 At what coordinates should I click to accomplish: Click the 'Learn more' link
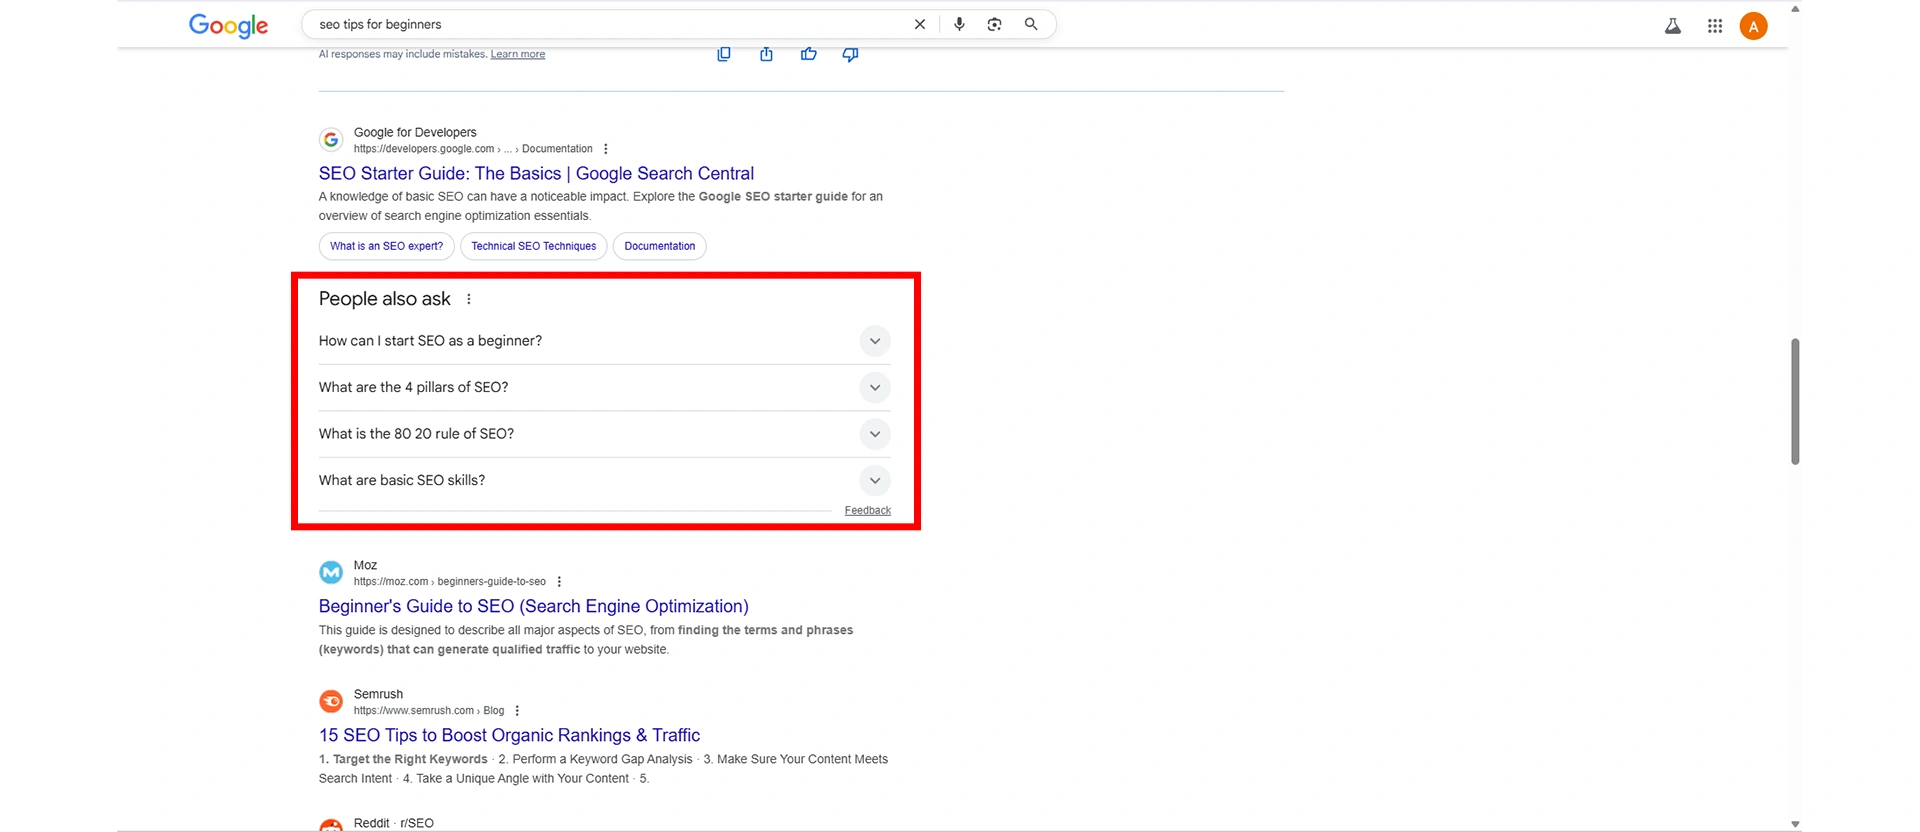pos(517,54)
